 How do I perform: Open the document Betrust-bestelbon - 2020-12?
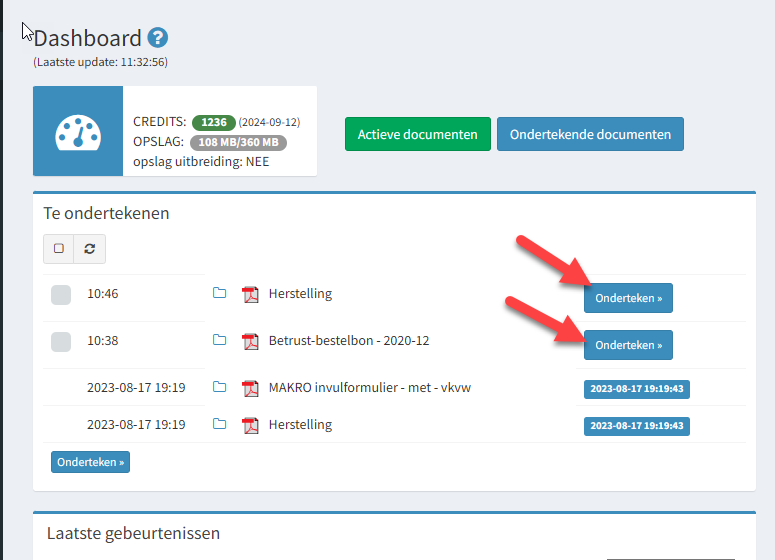(x=349, y=341)
